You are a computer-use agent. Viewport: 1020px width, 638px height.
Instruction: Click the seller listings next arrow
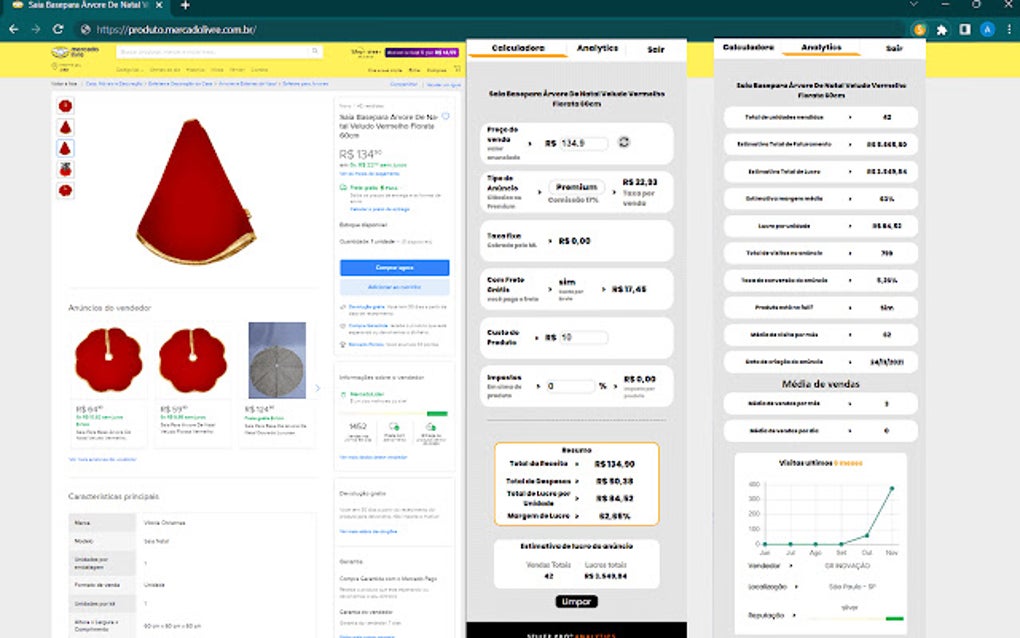[317, 388]
